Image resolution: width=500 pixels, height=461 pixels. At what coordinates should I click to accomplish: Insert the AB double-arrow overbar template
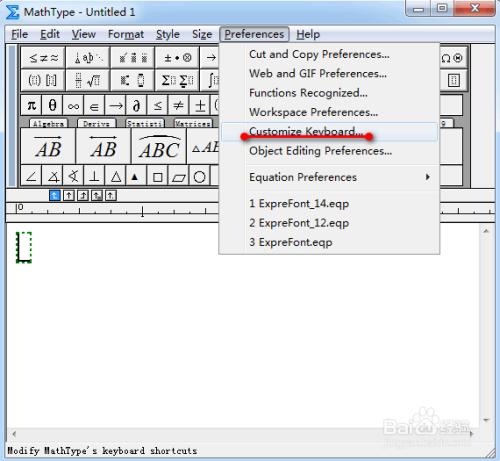(104, 147)
